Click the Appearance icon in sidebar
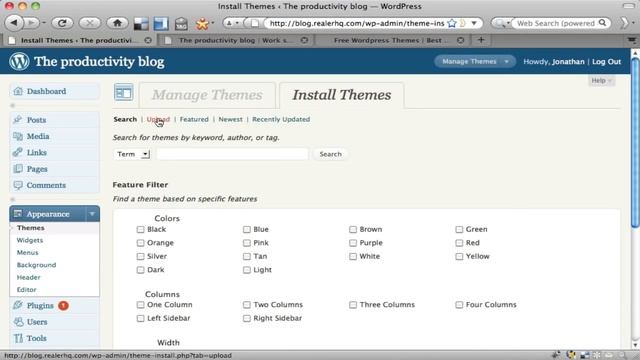This screenshot has height=360, width=640. pyautogui.click(x=18, y=213)
